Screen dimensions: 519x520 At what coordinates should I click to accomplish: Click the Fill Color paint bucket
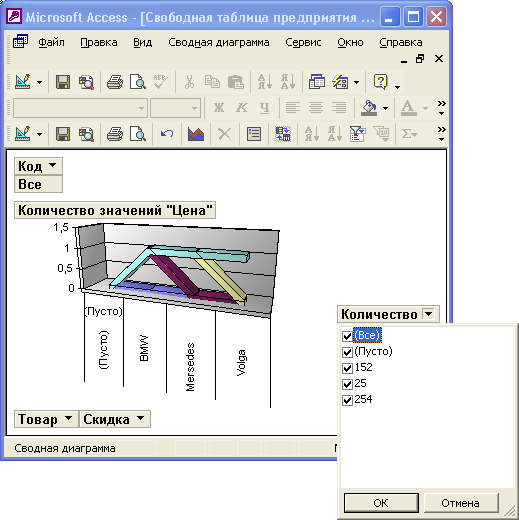point(369,108)
